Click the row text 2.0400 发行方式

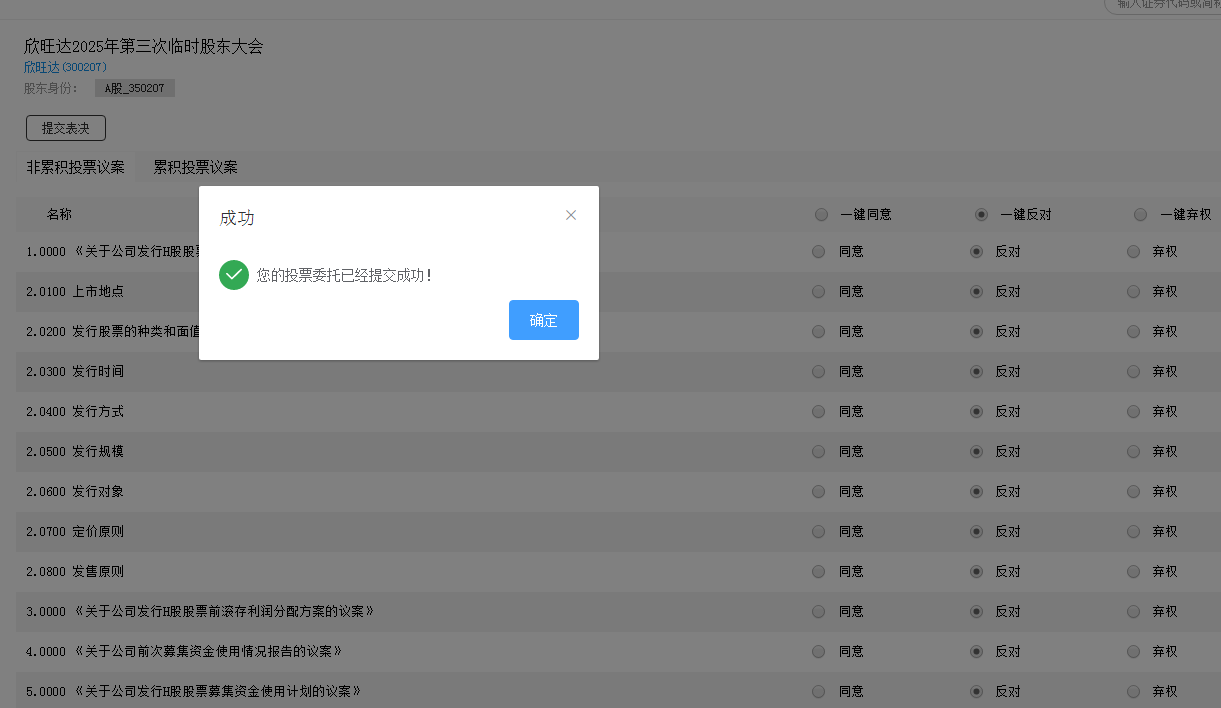pos(75,411)
